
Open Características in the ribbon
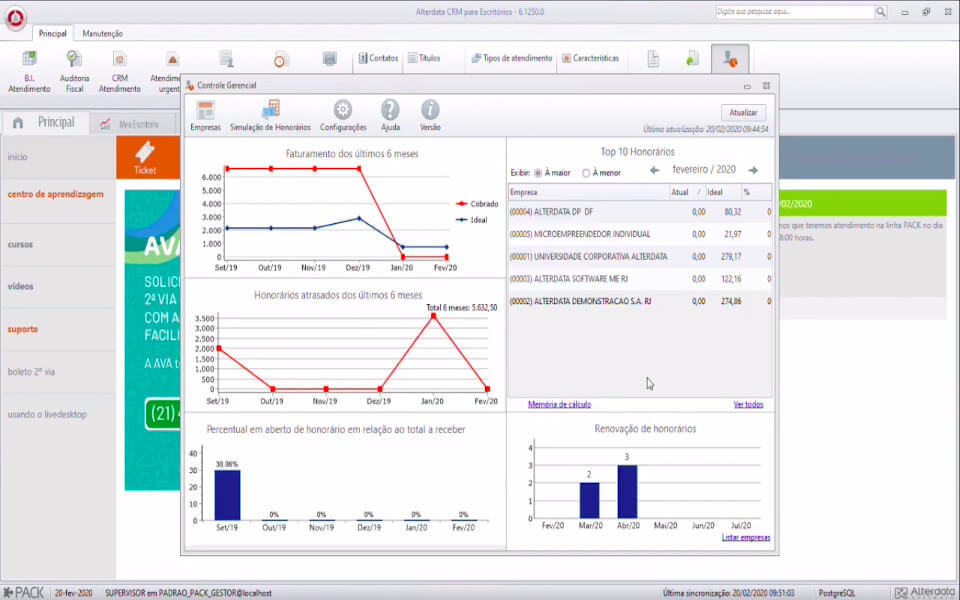click(591, 58)
